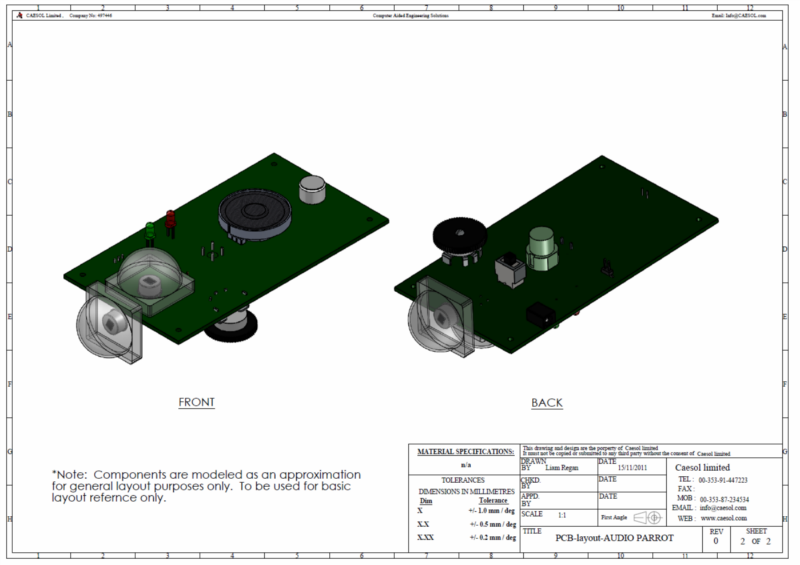Click the MATERIAL SPECIFICATIONS heading
This screenshot has height=565, width=800.
[465, 452]
